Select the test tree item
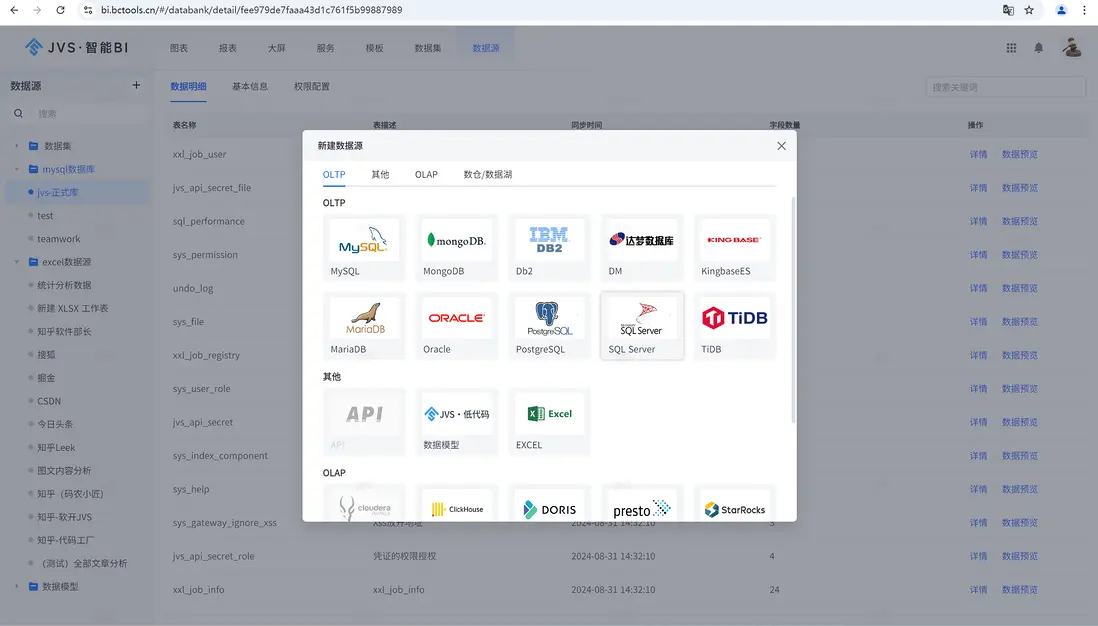1098x626 pixels. pos(45,216)
